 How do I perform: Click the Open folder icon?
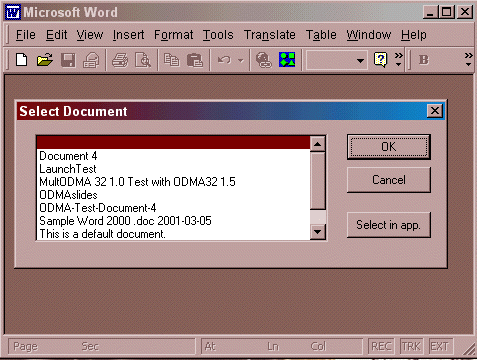coord(45,60)
